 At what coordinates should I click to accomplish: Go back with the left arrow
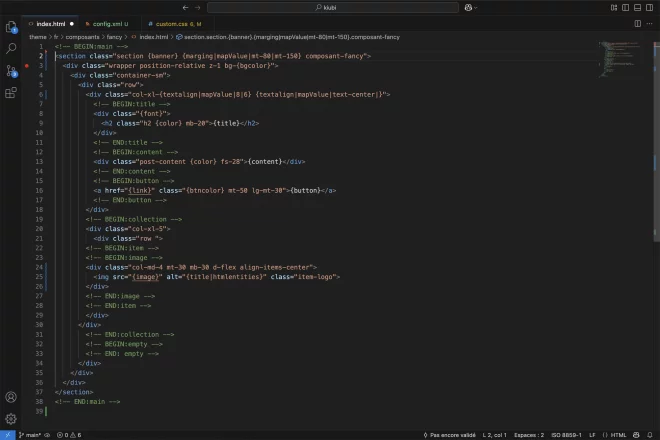[186, 8]
